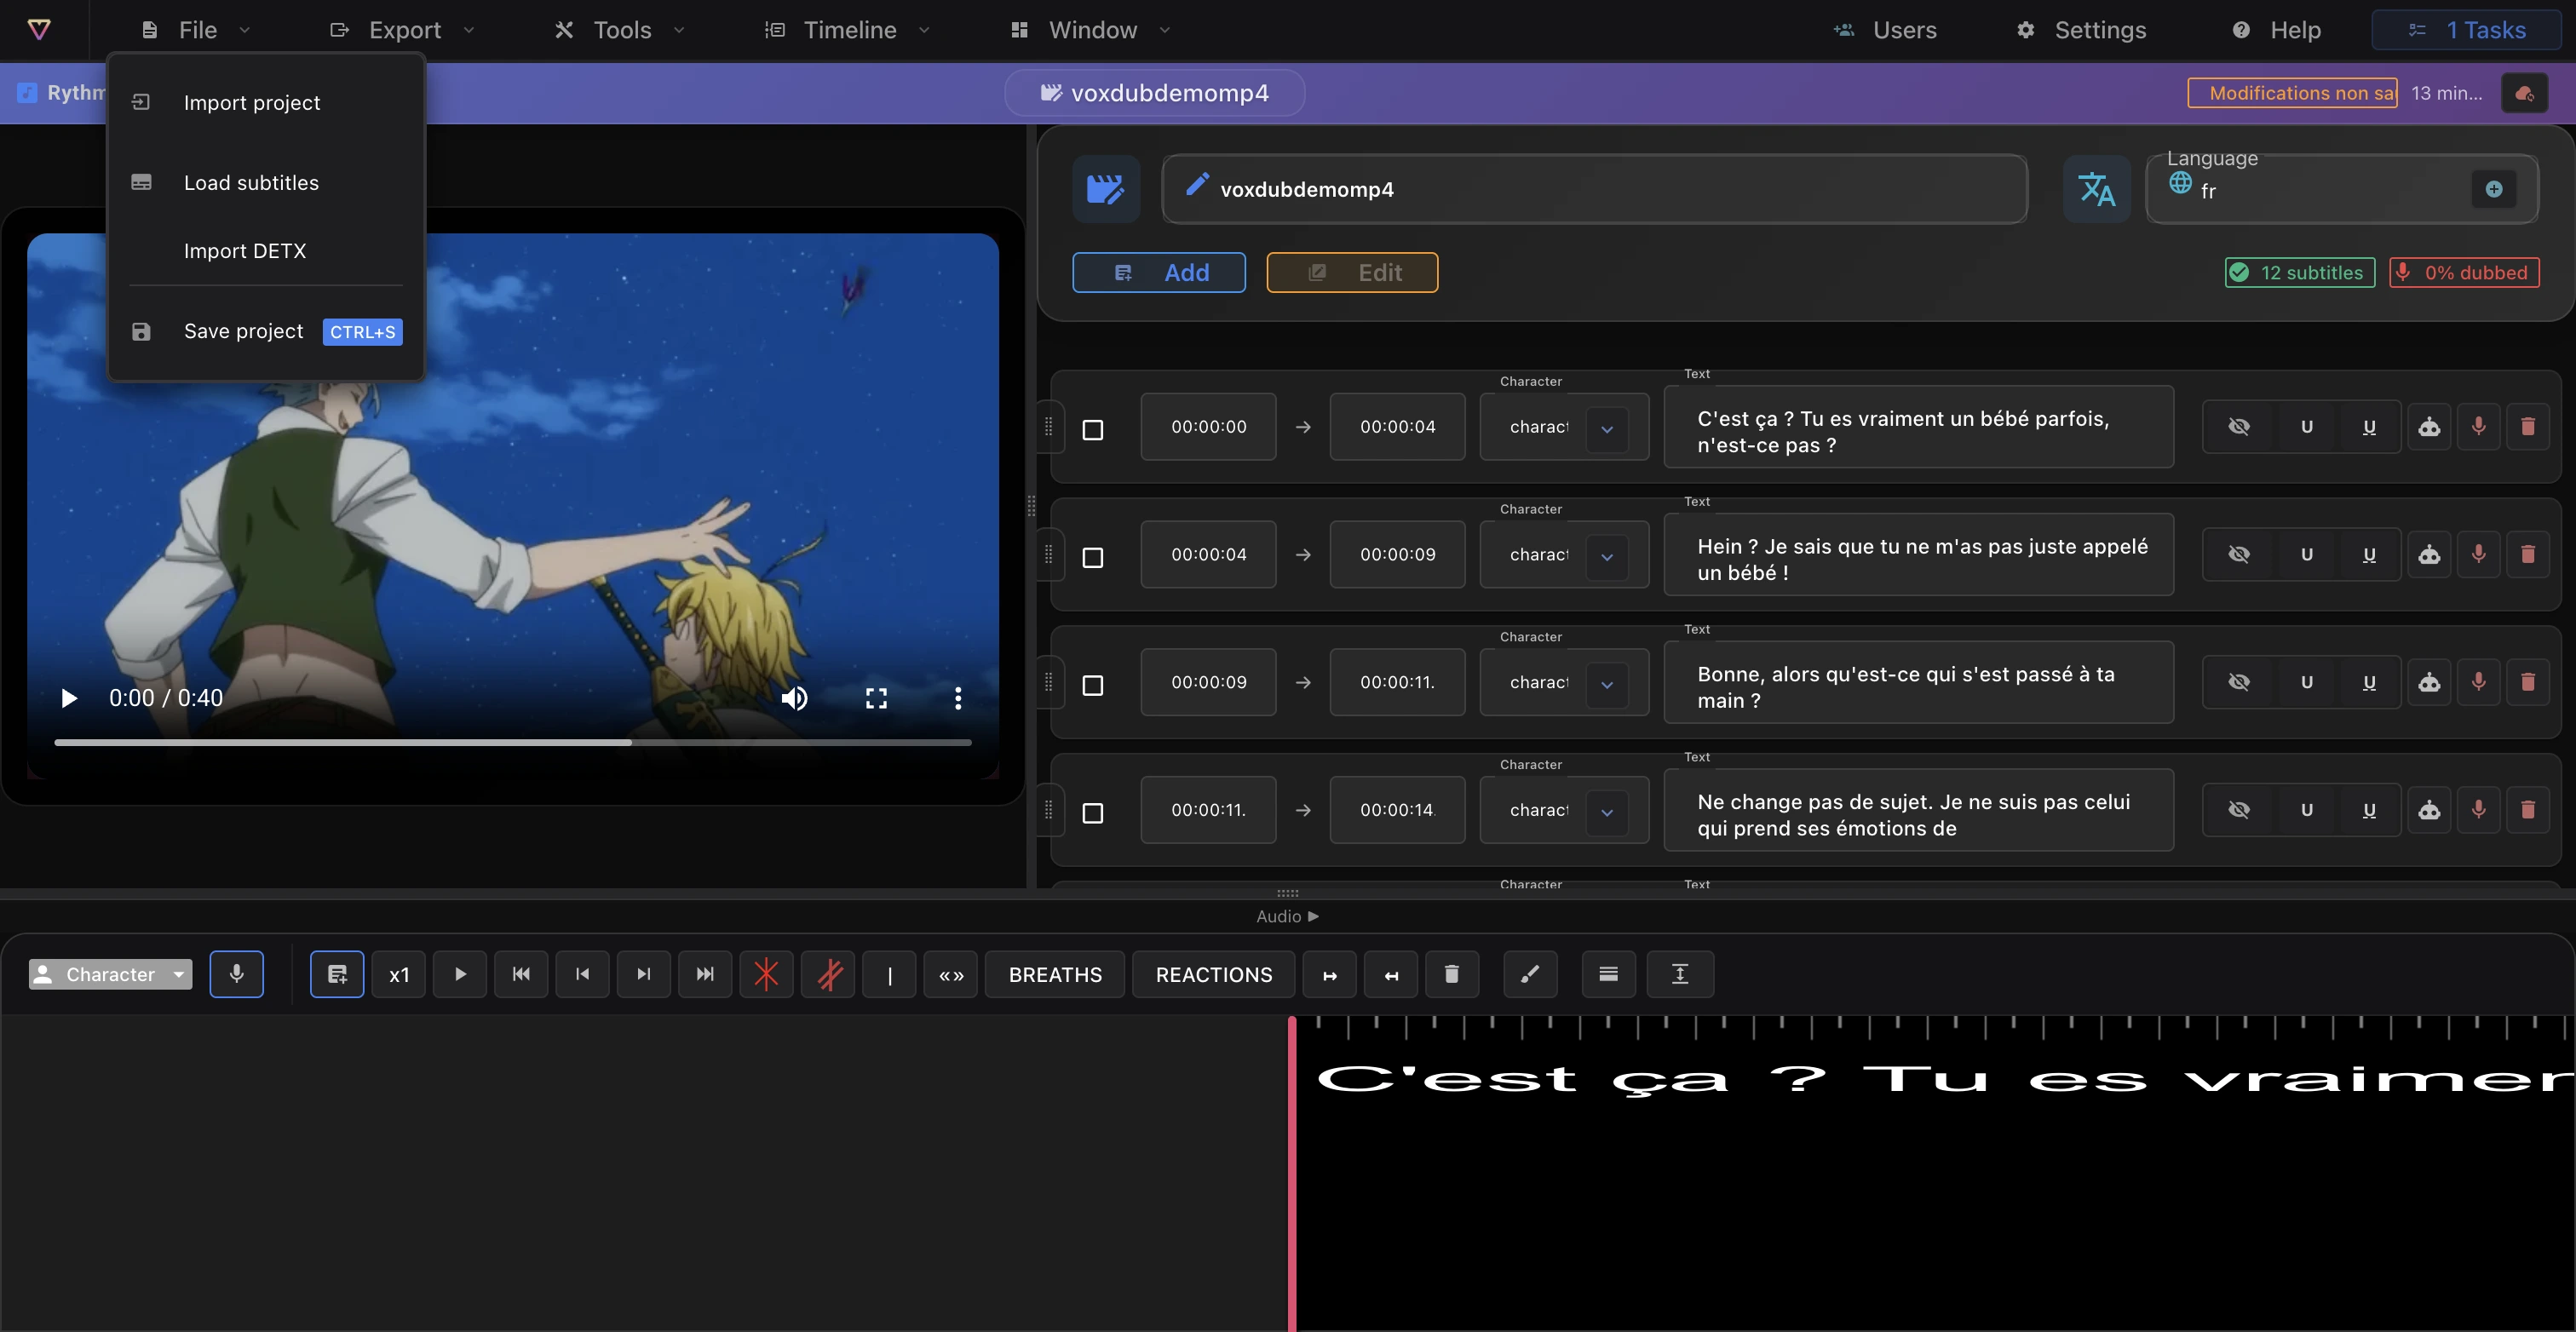Click the orange Edit button
Viewport: 2576px width, 1332px height.
pyautogui.click(x=1352, y=273)
